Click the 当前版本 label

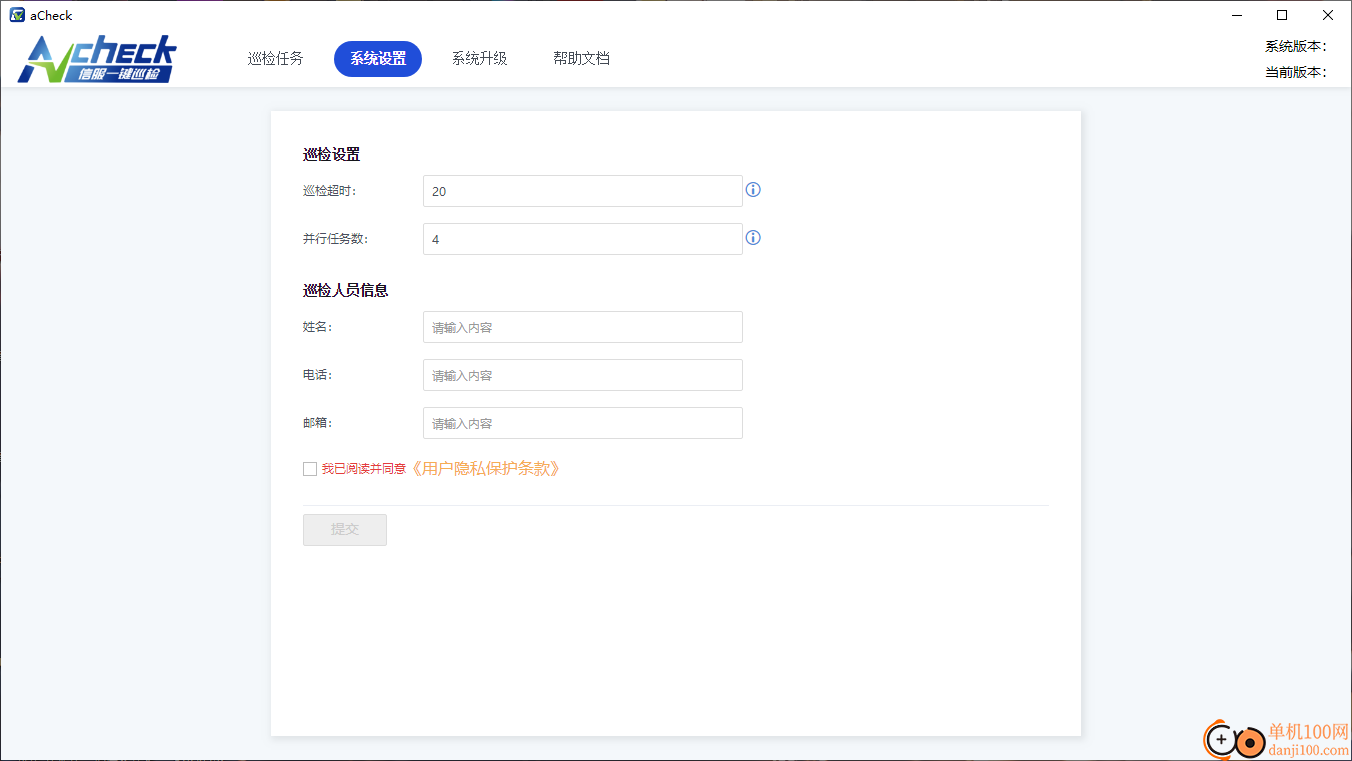(x=1296, y=72)
